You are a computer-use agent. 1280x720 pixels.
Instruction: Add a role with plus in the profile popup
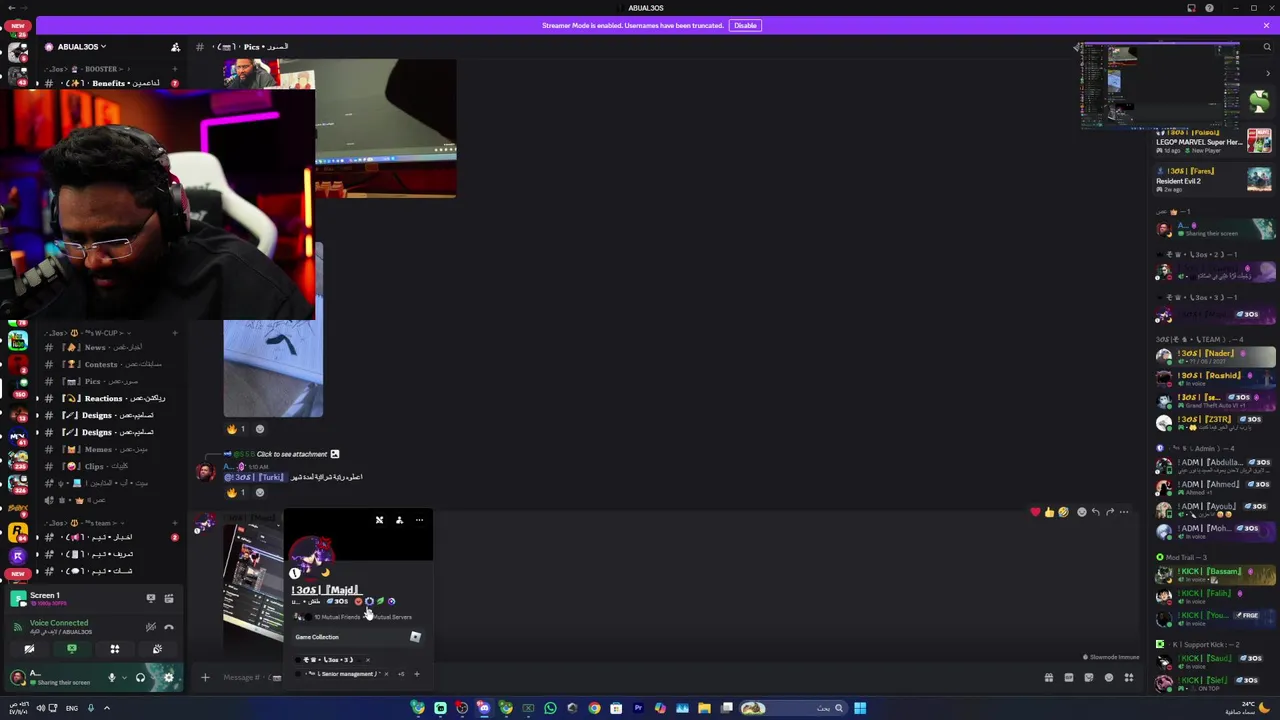[417, 674]
